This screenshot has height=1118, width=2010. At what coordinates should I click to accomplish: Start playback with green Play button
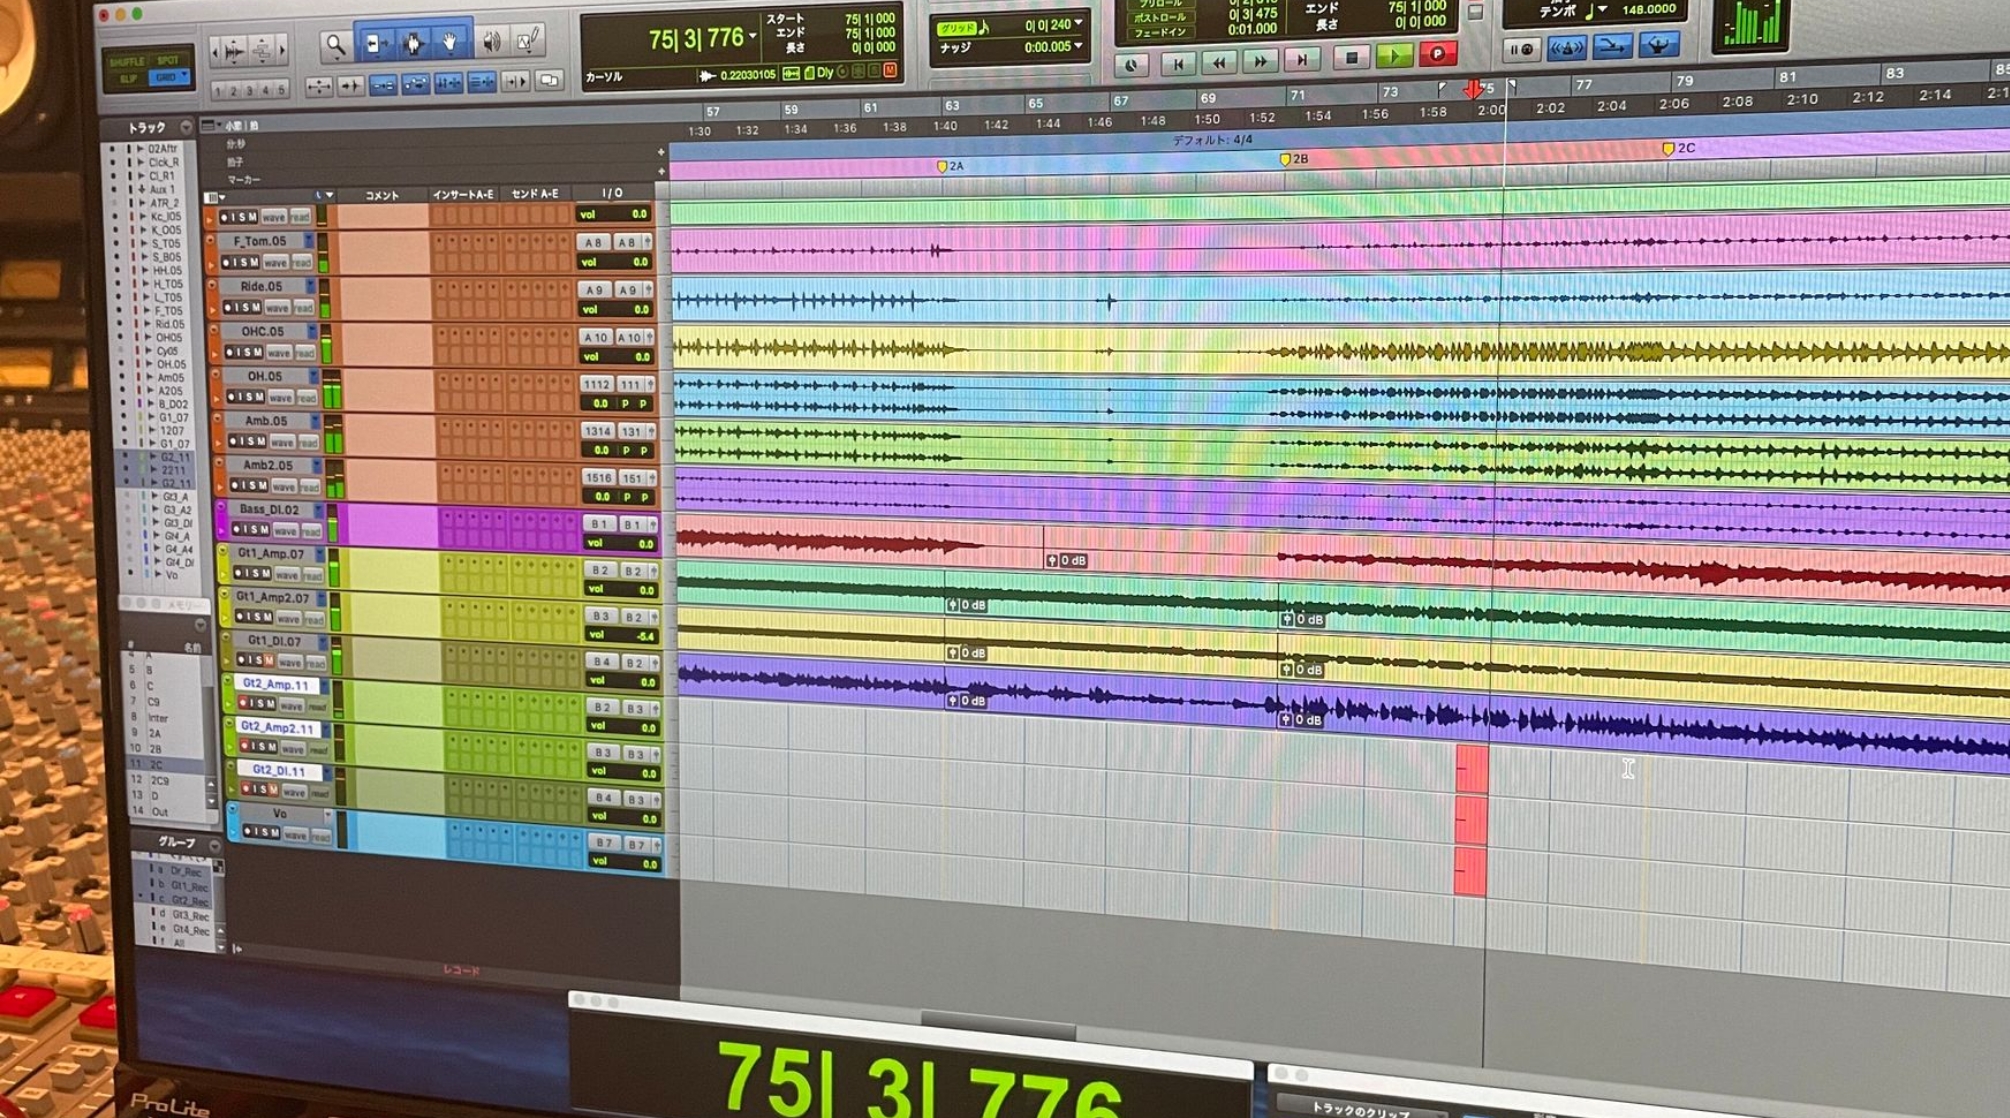[x=1394, y=56]
